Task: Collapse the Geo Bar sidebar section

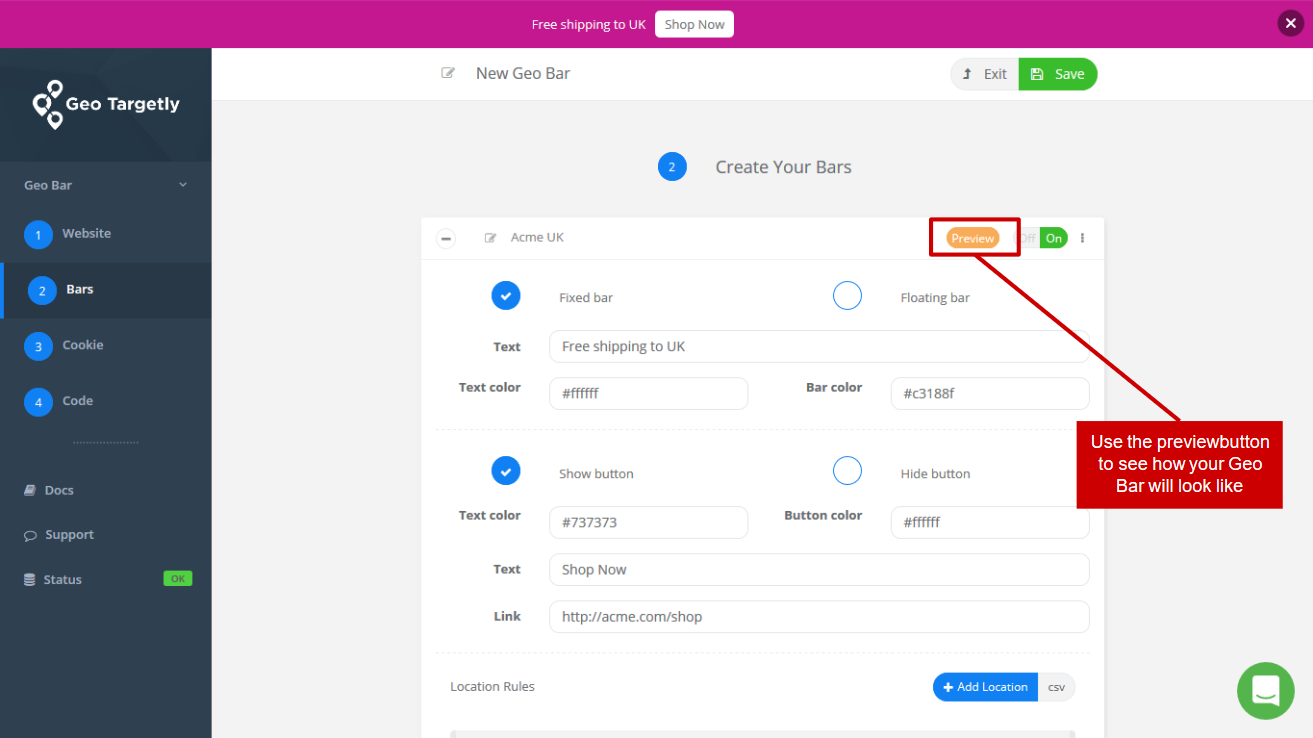Action: [x=182, y=184]
